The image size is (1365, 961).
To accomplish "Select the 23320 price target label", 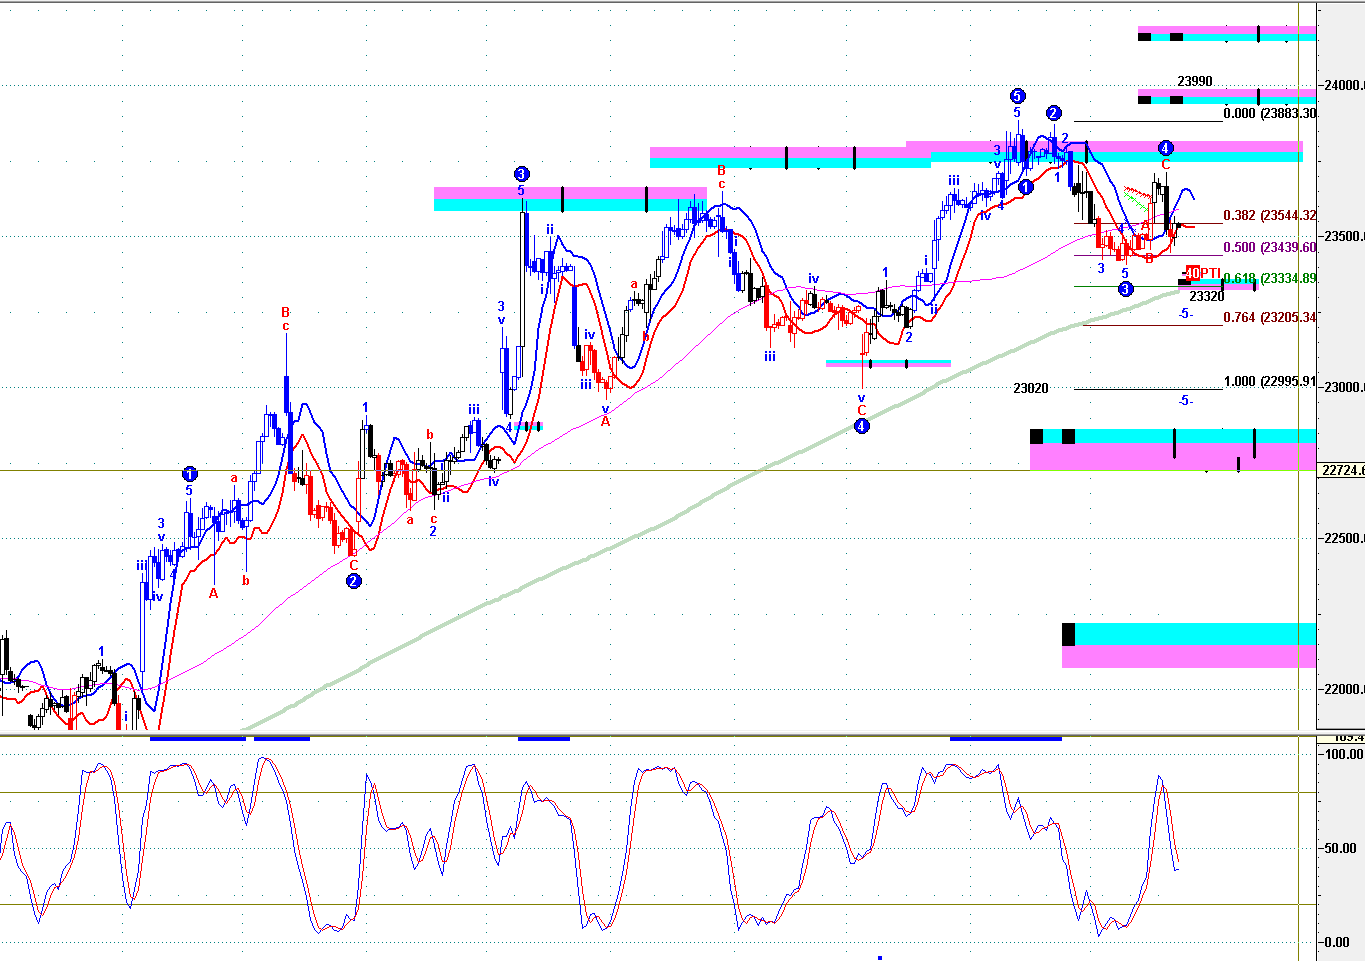I will point(1206,296).
